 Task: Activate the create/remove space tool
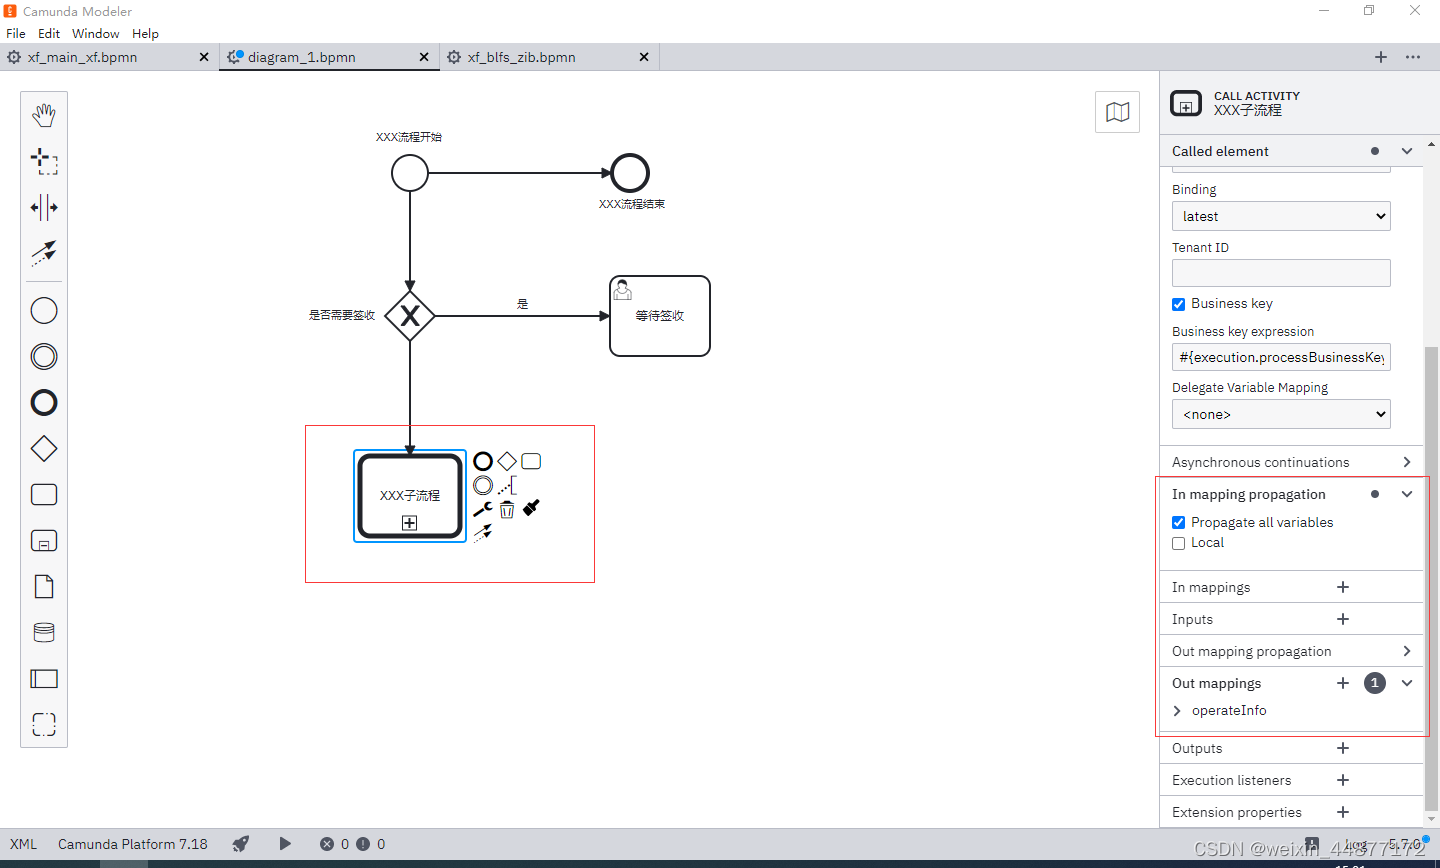[x=44, y=208]
